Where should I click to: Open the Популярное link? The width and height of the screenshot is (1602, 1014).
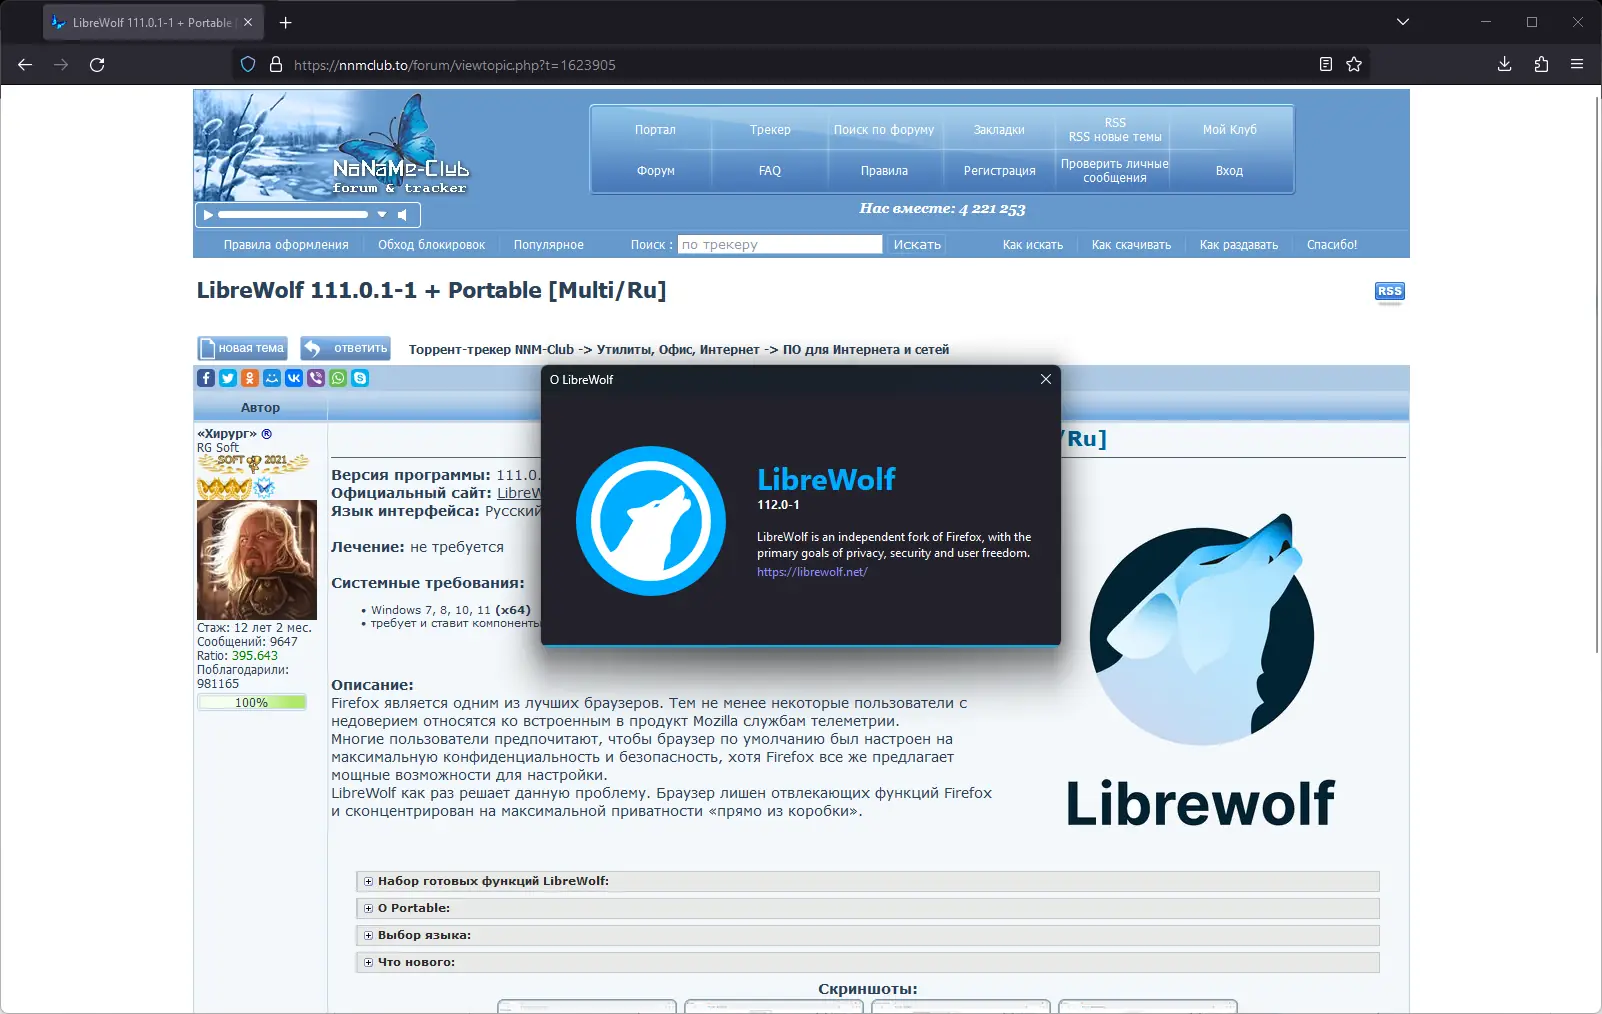pos(549,245)
